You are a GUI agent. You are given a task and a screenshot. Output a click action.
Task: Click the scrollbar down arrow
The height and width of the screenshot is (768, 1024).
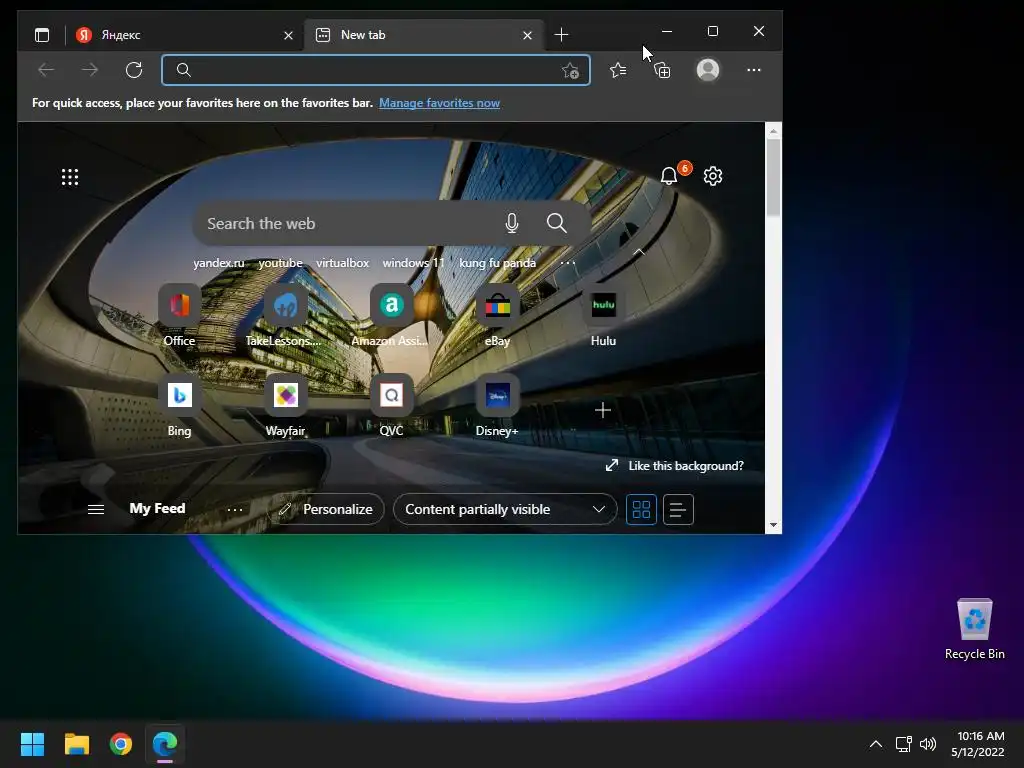[773, 525]
